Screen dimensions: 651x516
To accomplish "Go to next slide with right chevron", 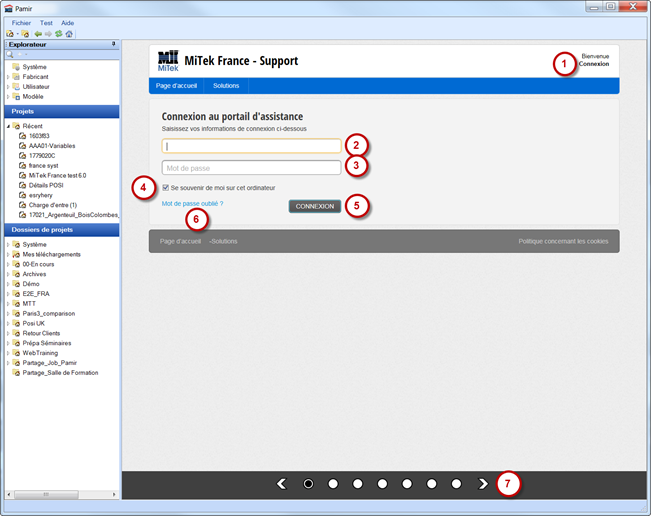I will 482,484.
